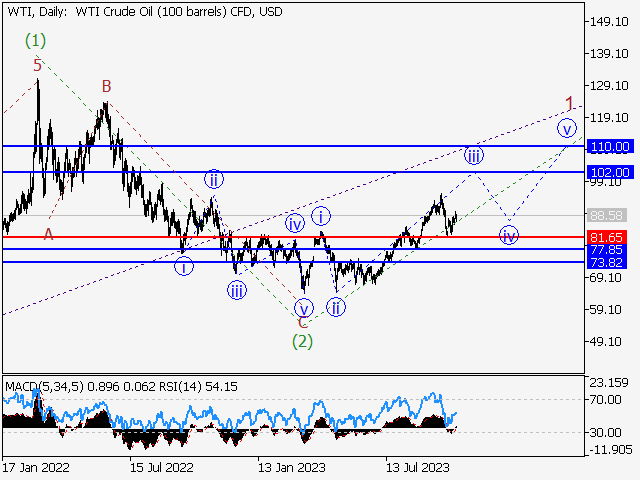Select circled ii label right of circled v
This screenshot has width=640, height=480.
pos(336,307)
